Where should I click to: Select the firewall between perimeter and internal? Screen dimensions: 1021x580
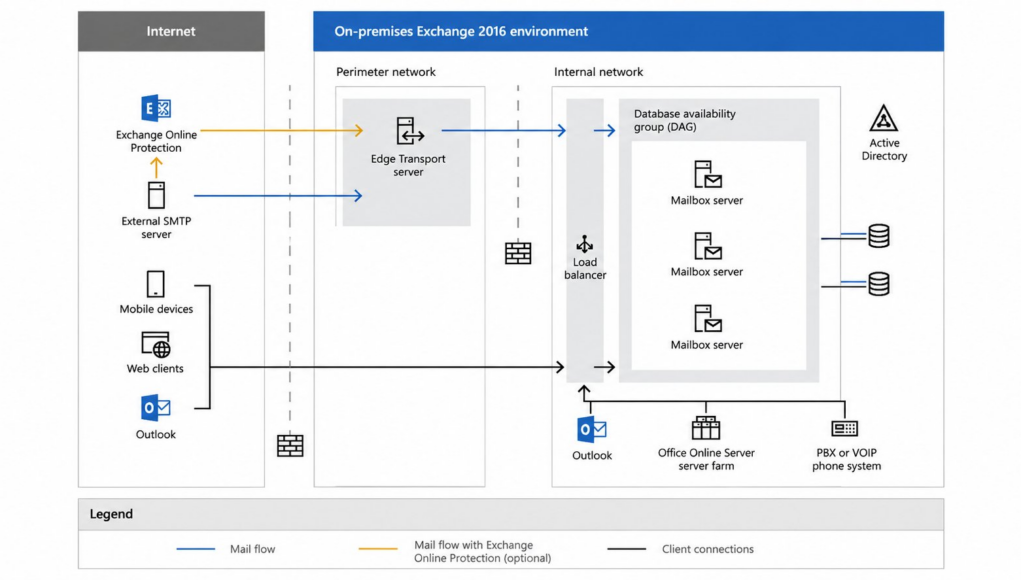518,253
